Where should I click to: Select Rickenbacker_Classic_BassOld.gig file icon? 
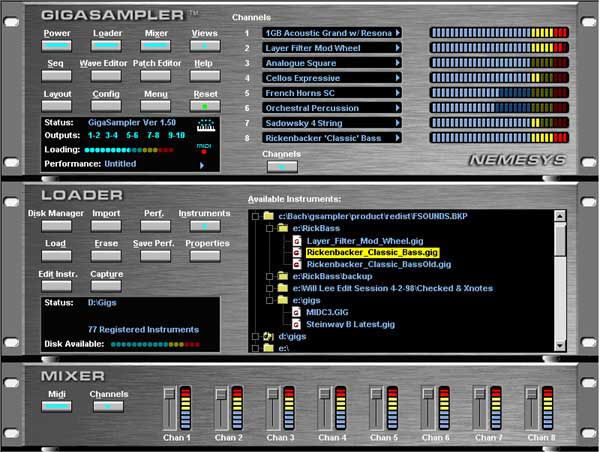coord(297,264)
